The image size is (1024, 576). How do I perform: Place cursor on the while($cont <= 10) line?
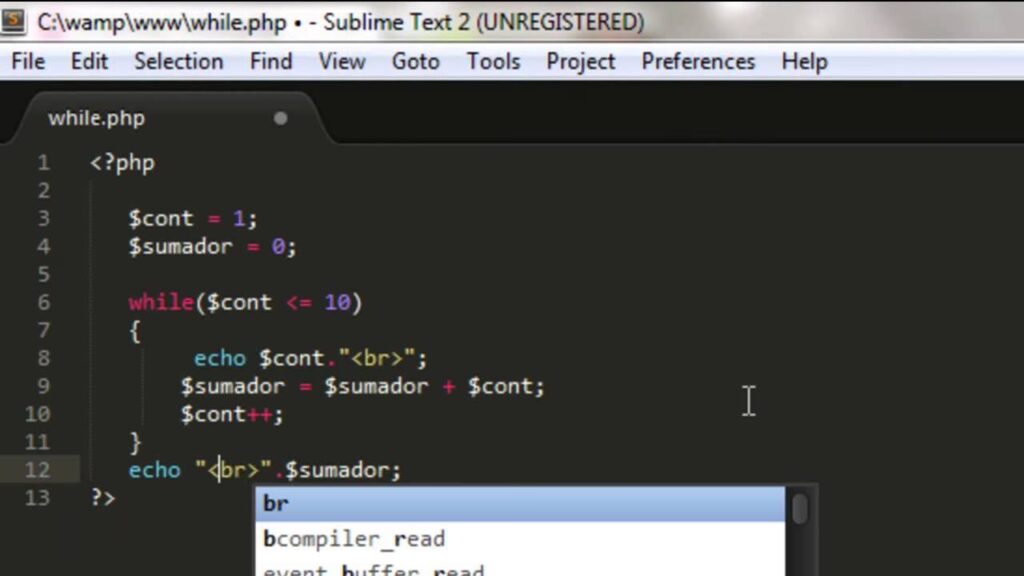245,302
